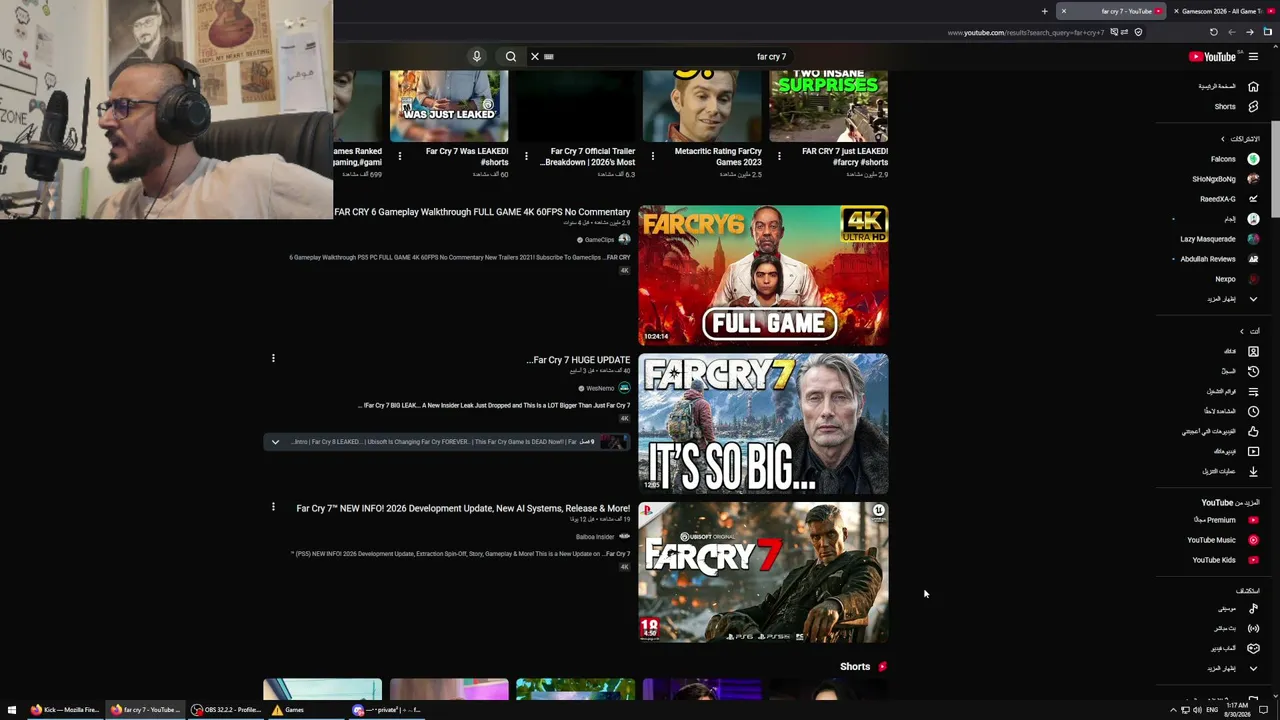
Task: Go forward with the browser forward arrow
Action: click(x=1232, y=32)
